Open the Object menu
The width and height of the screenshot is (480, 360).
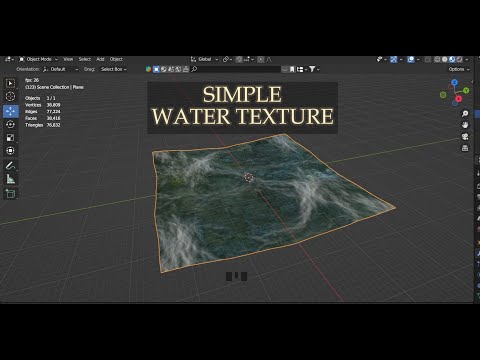(116, 59)
